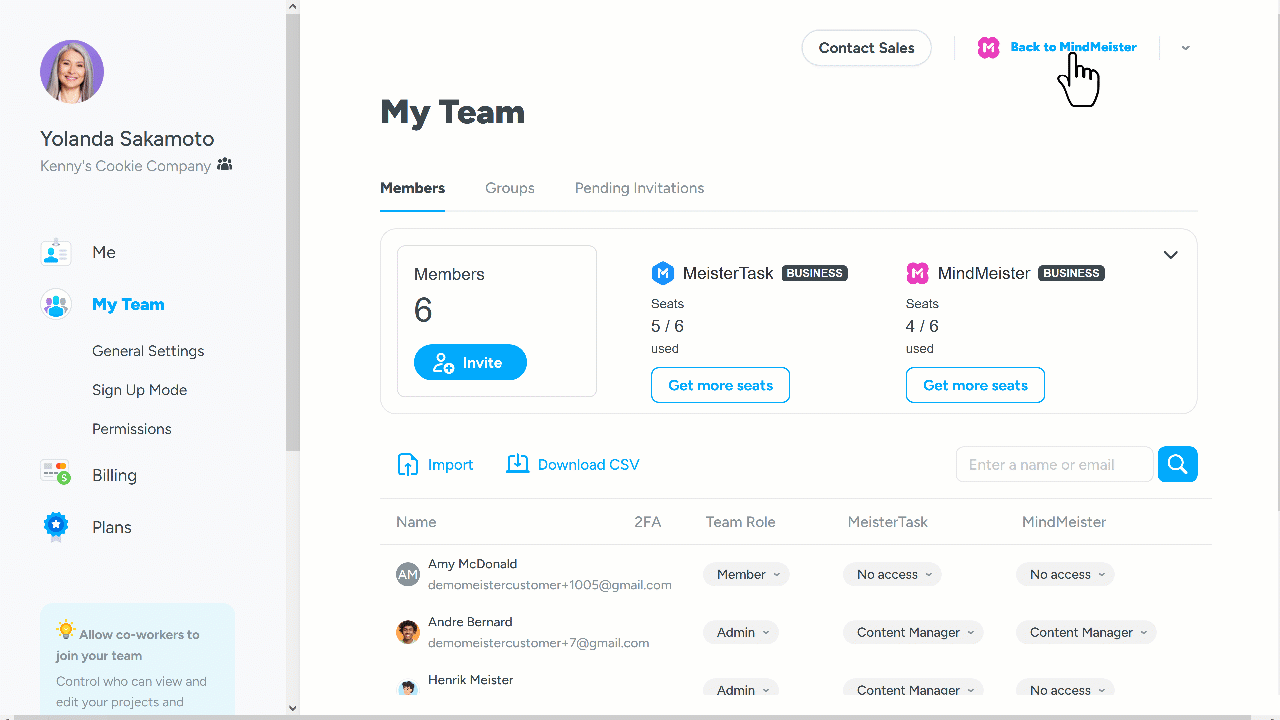Click the sidebar vertical scrollbar

tap(293, 232)
